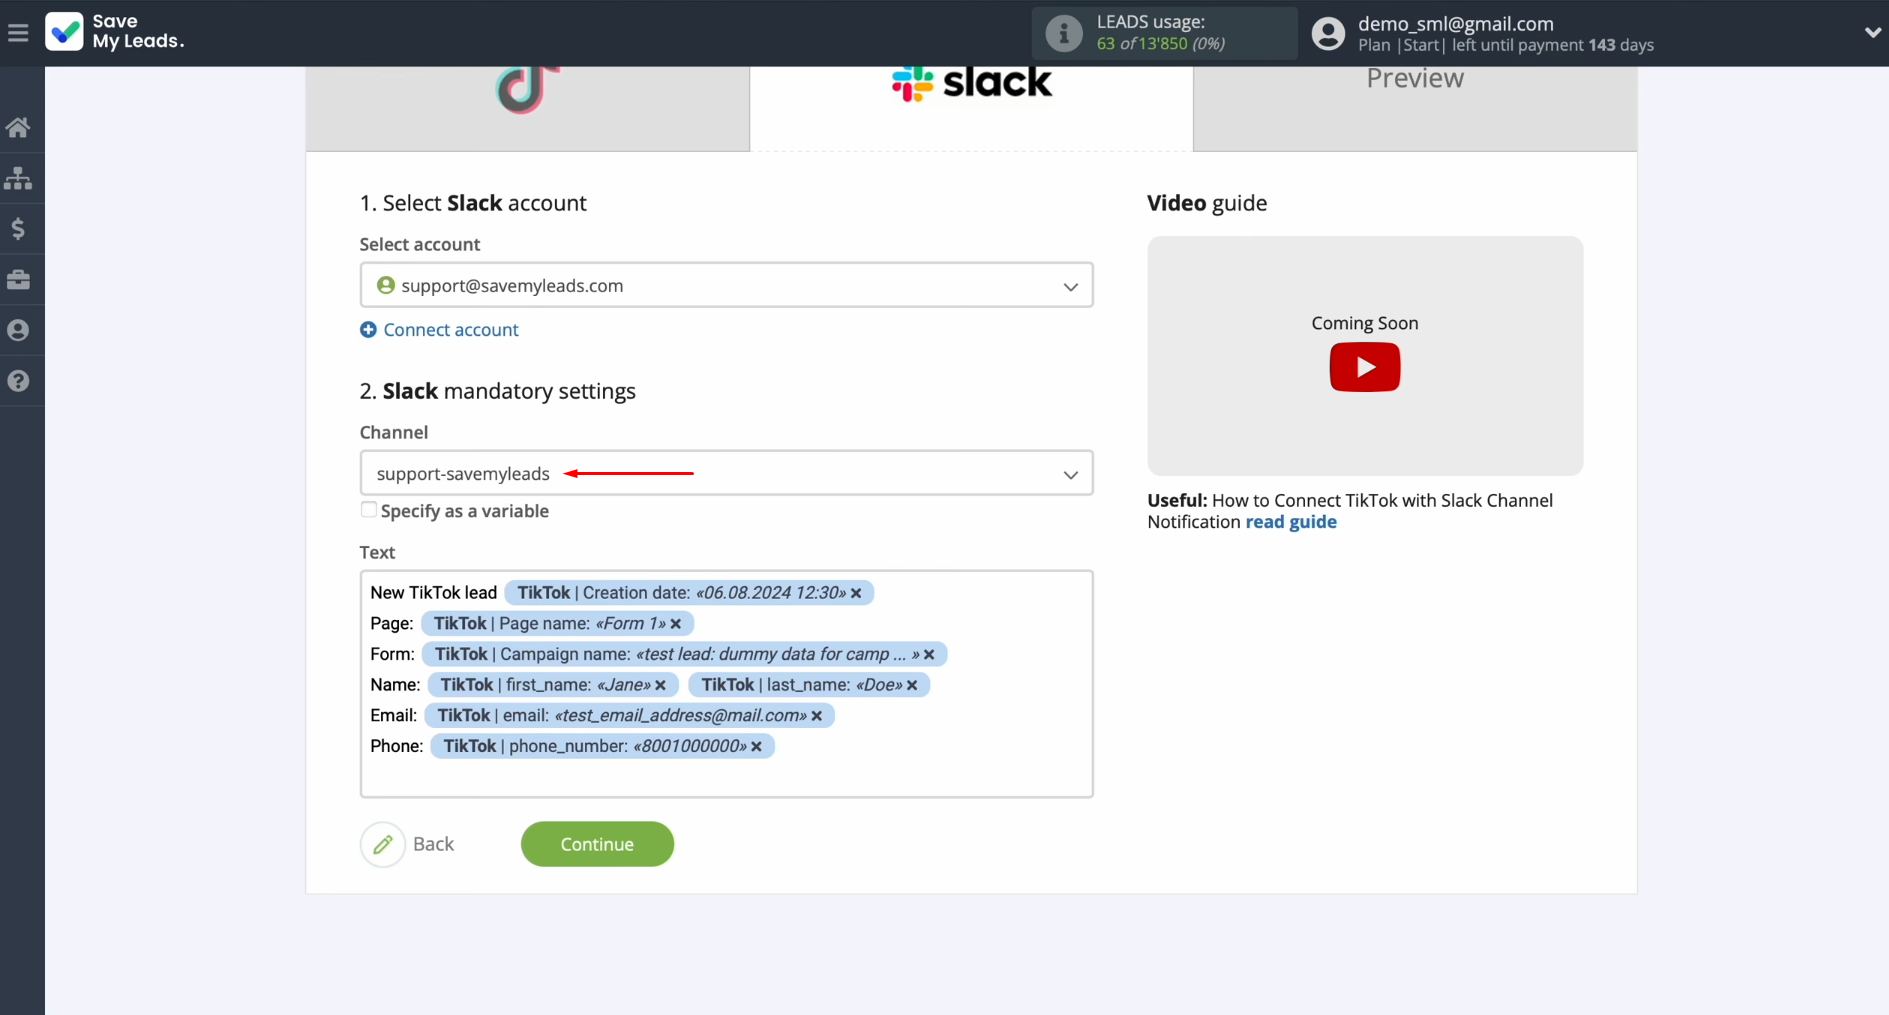Image resolution: width=1889 pixels, height=1015 pixels.
Task: Open the profile sidebar icon
Action: 18,330
